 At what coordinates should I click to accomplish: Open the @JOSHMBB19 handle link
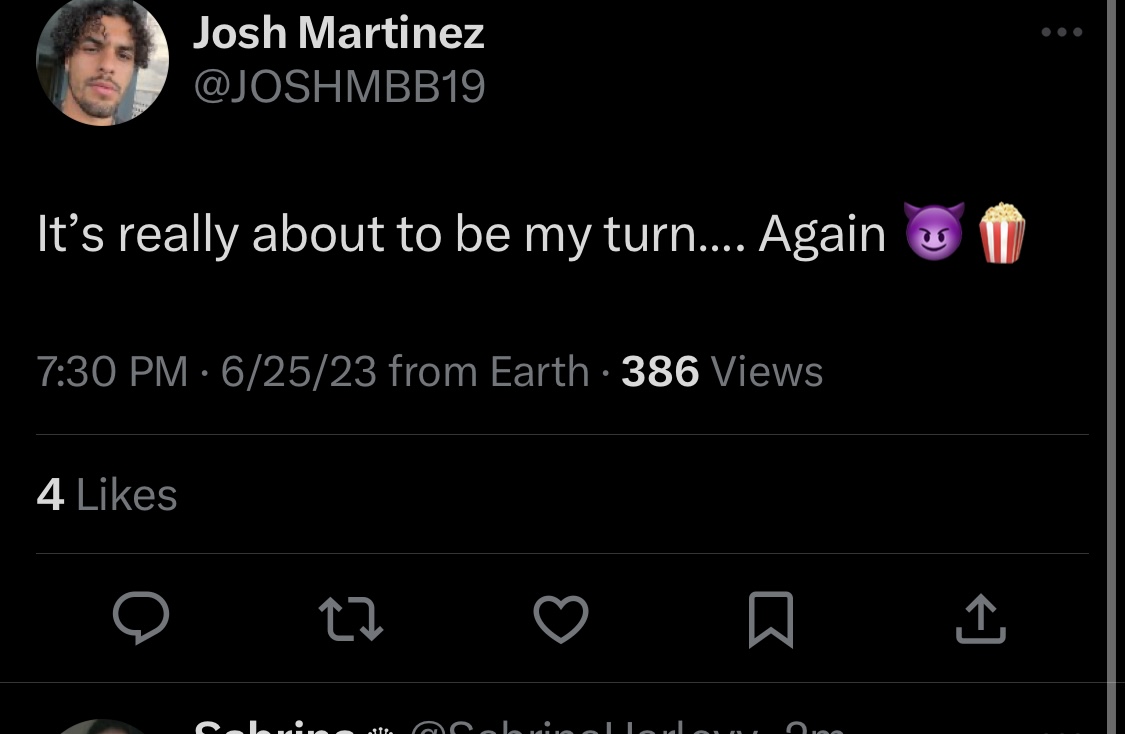339,87
